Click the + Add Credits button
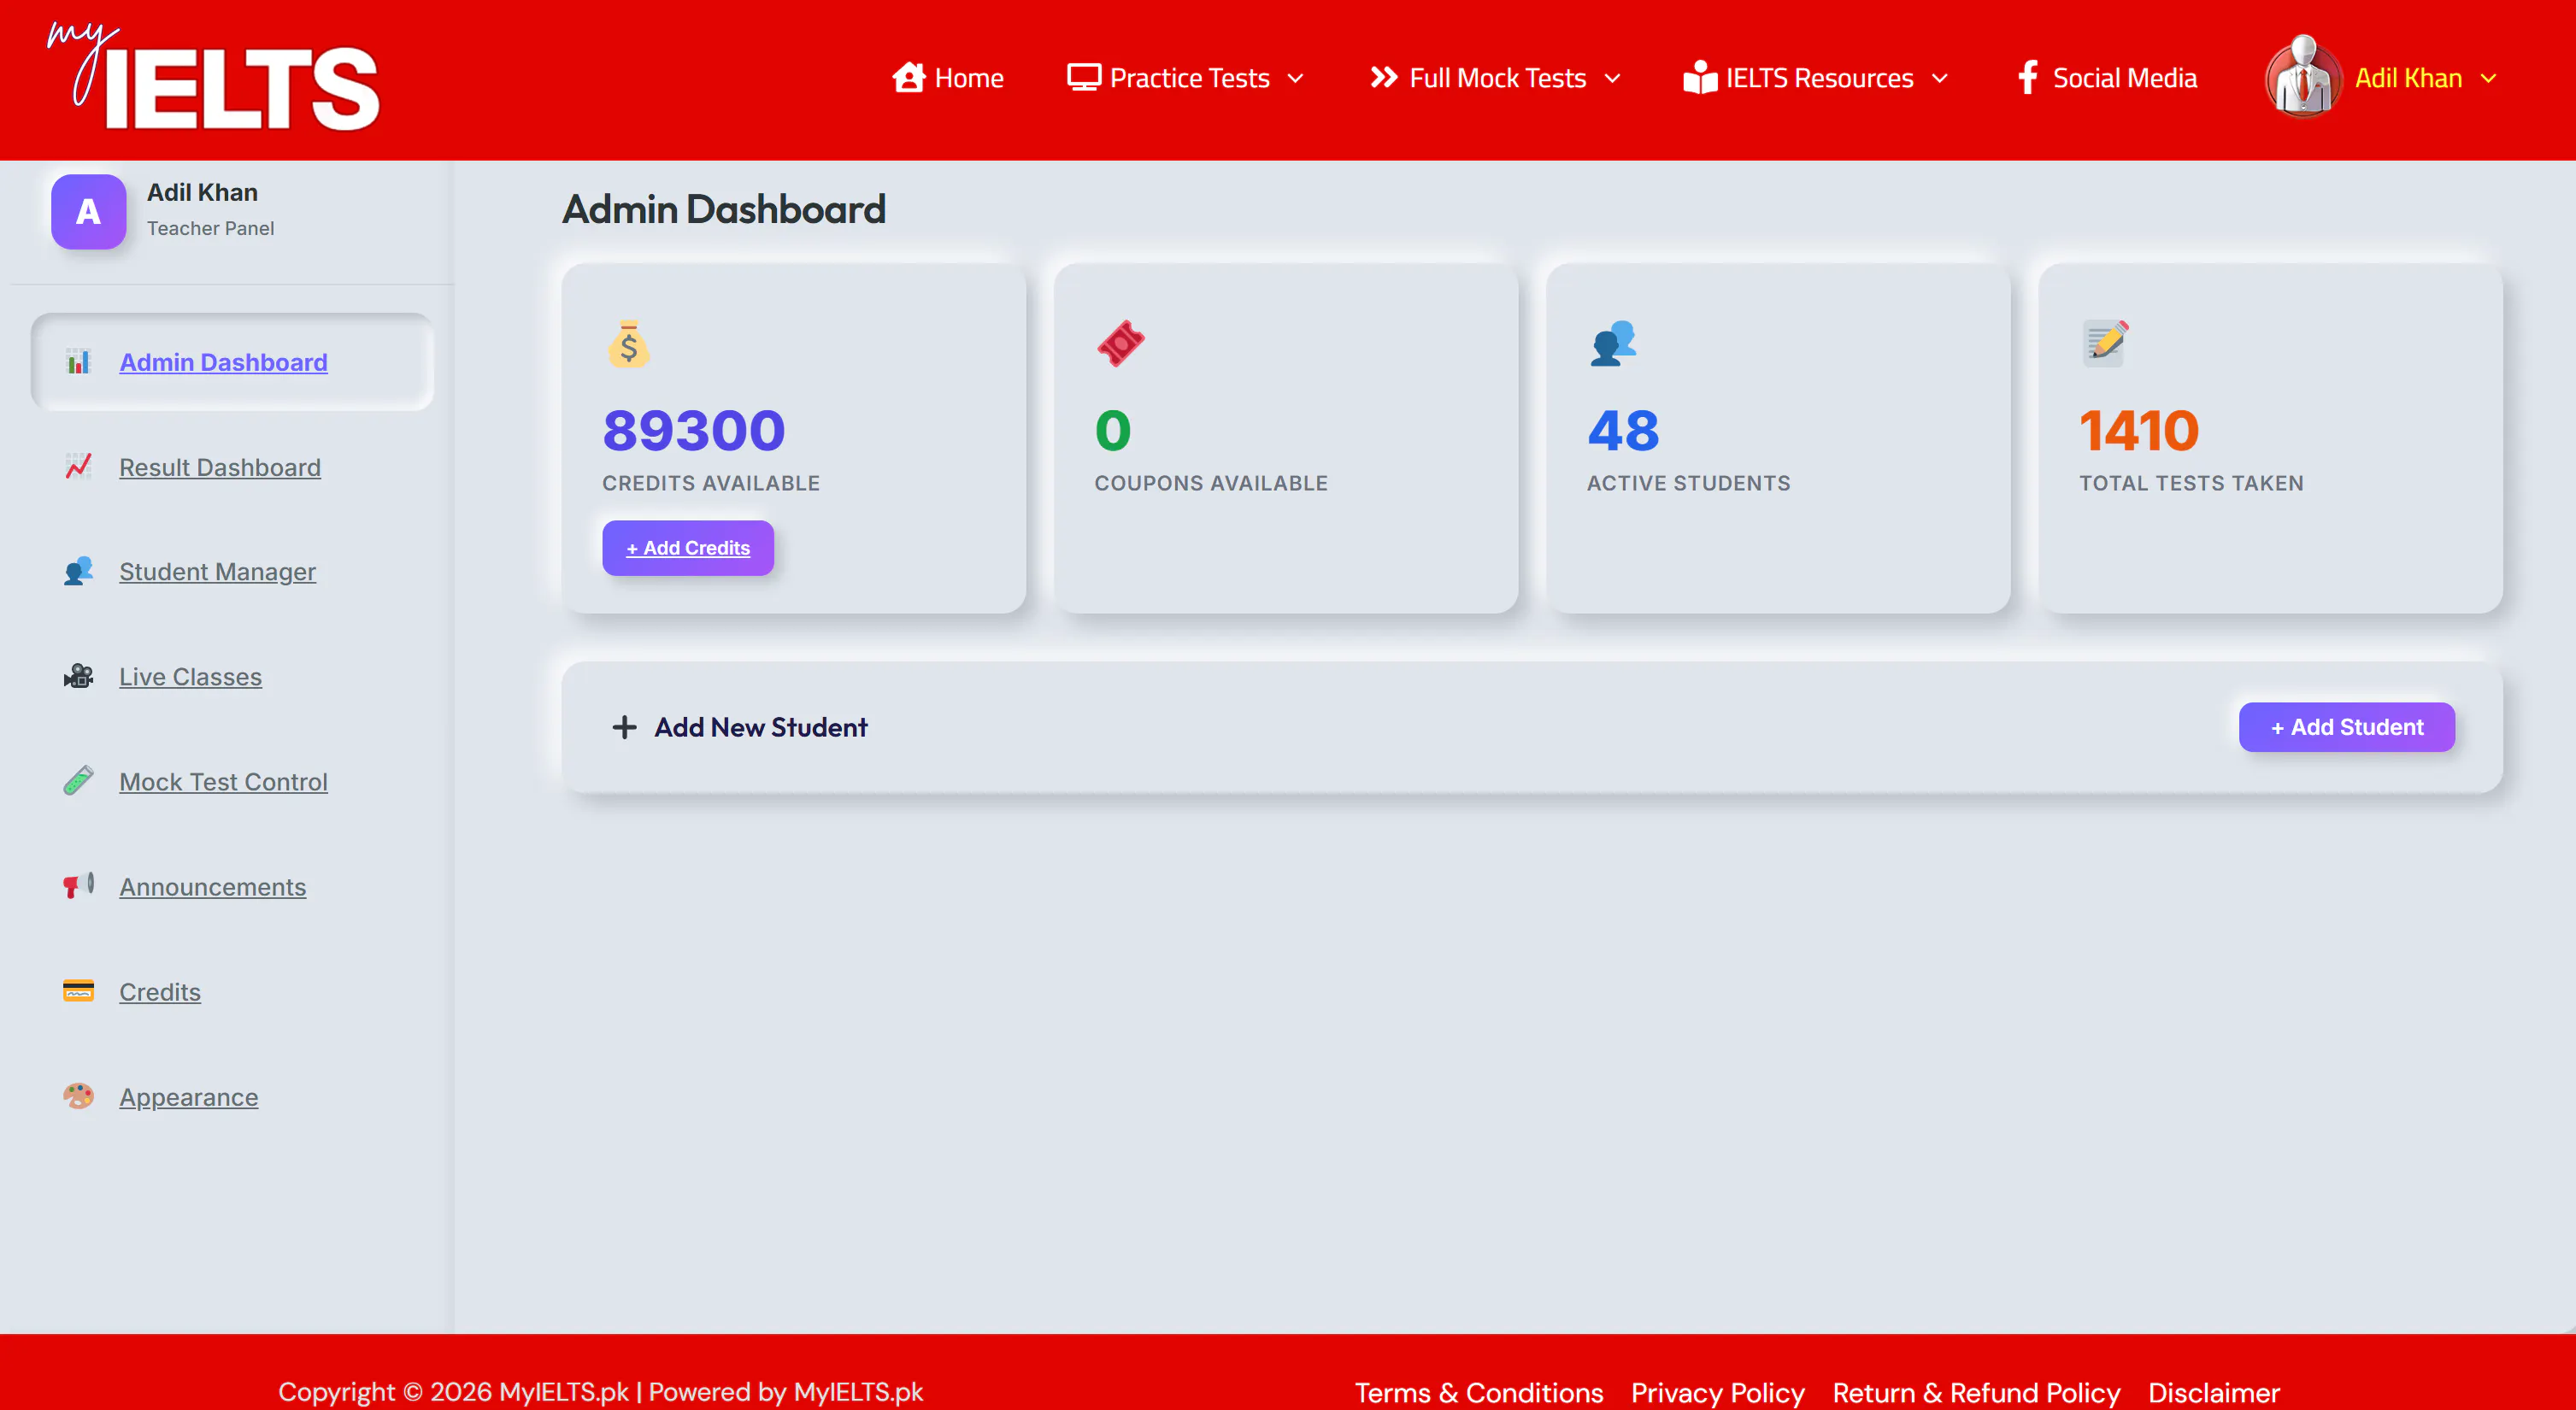The height and width of the screenshot is (1410, 2576). click(x=688, y=547)
